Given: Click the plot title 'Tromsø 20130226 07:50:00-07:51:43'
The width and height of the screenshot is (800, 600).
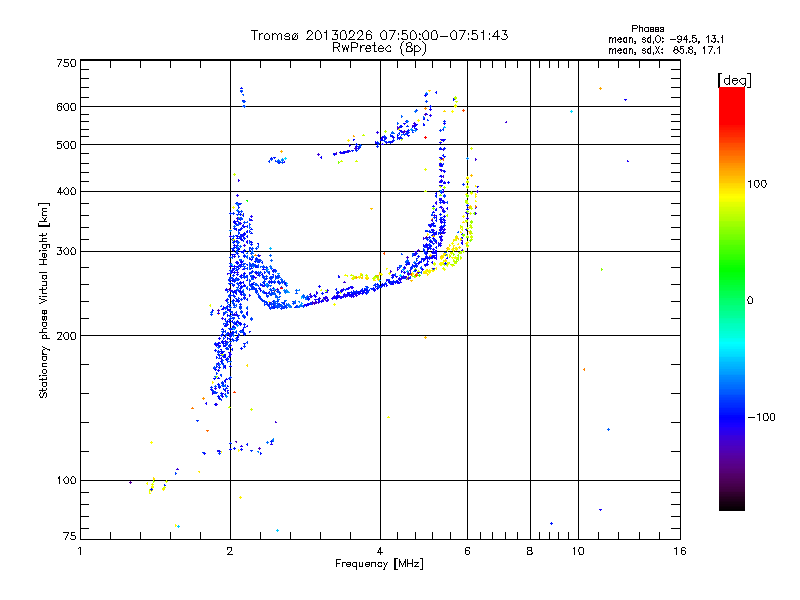Looking at the screenshot, I should [x=379, y=35].
